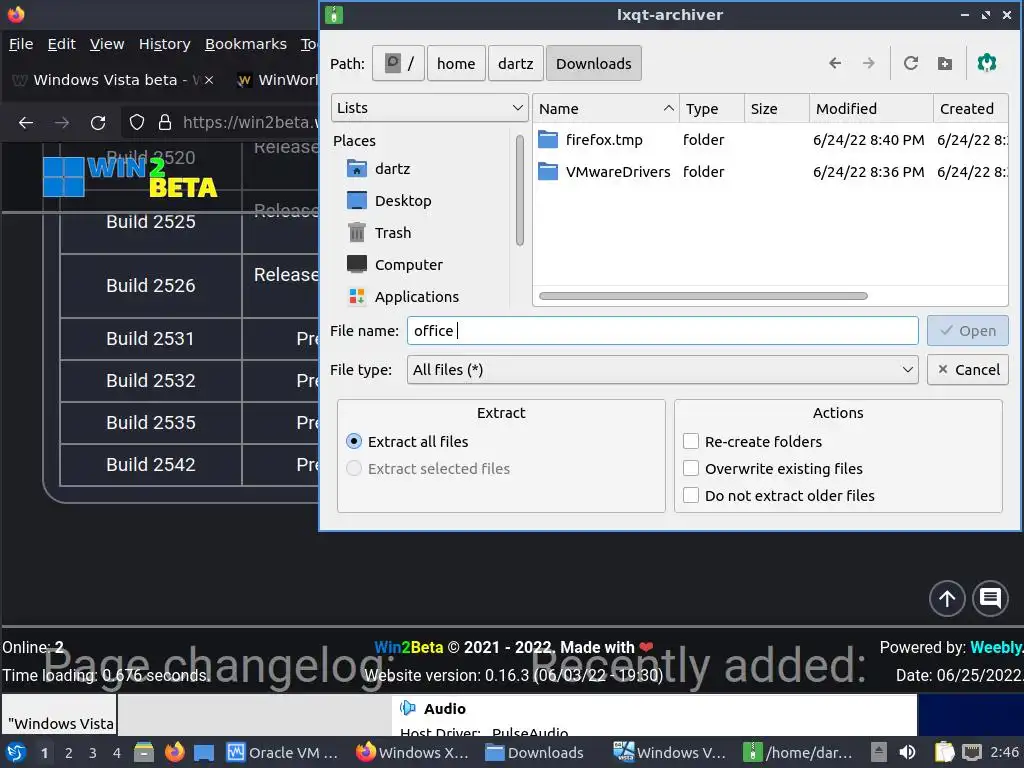This screenshot has width=1024, height=768.
Task: Open the chat bubble icon on webpage
Action: 990,598
